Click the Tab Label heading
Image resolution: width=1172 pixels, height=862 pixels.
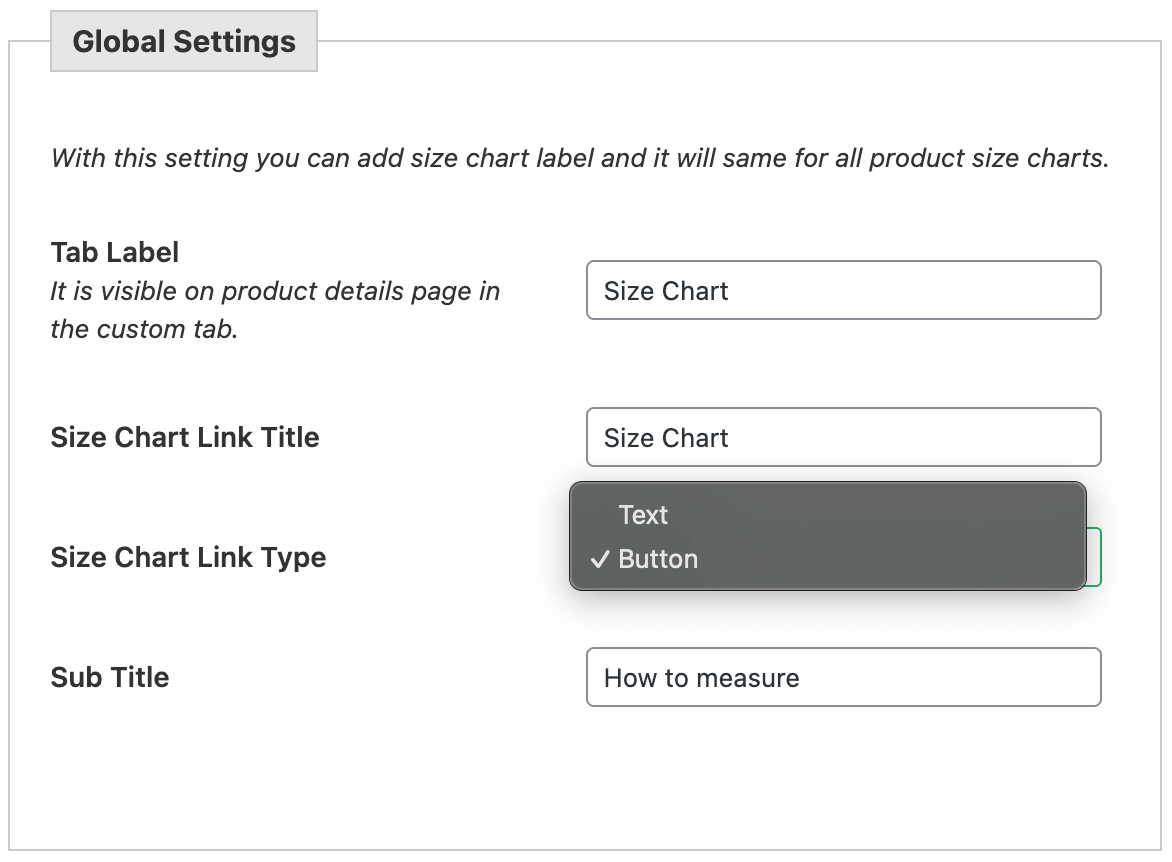(113, 253)
